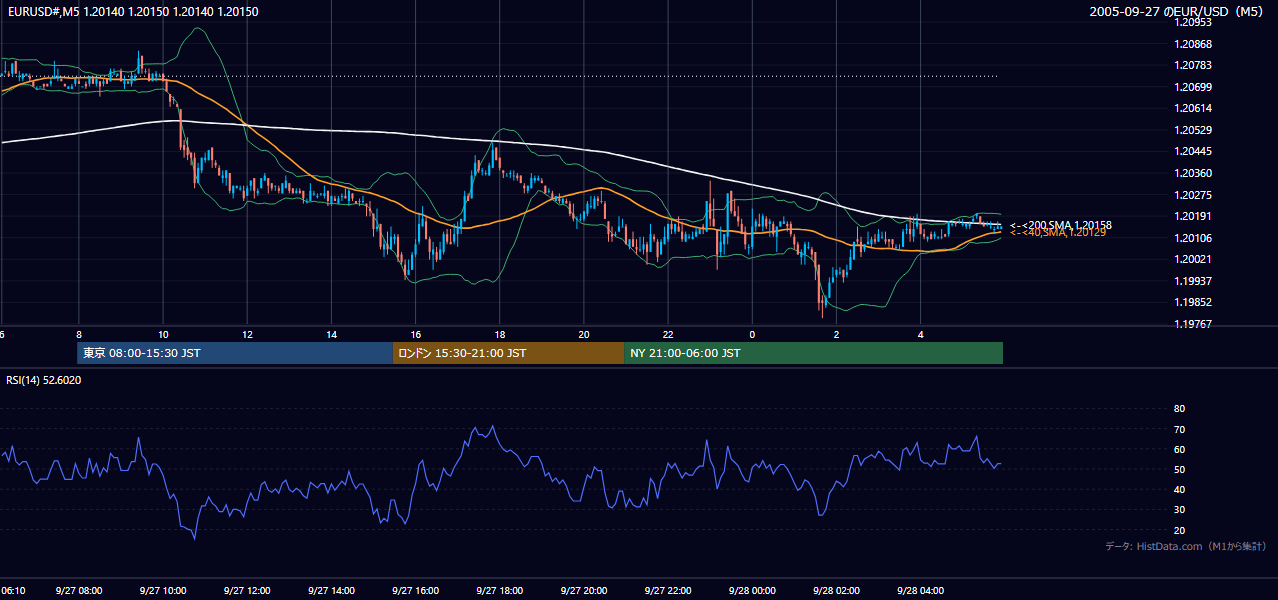The height and width of the screenshot is (600, 1278).
Task: Click price axis value 1.20021
Action: [1194, 259]
